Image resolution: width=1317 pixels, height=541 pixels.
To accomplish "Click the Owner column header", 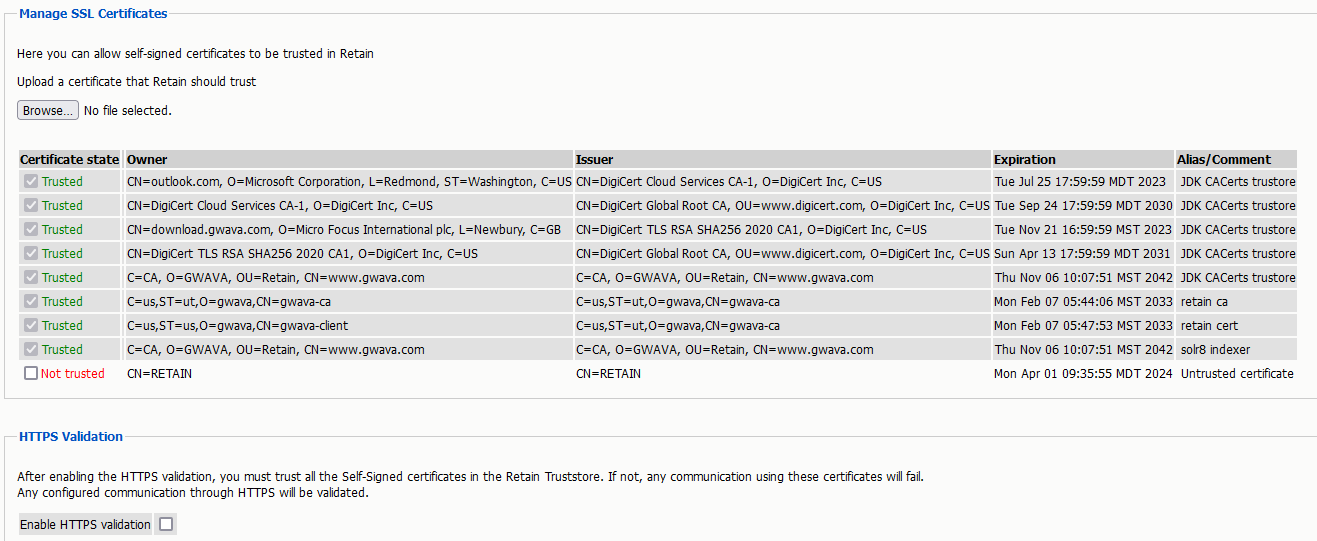I will click(147, 160).
